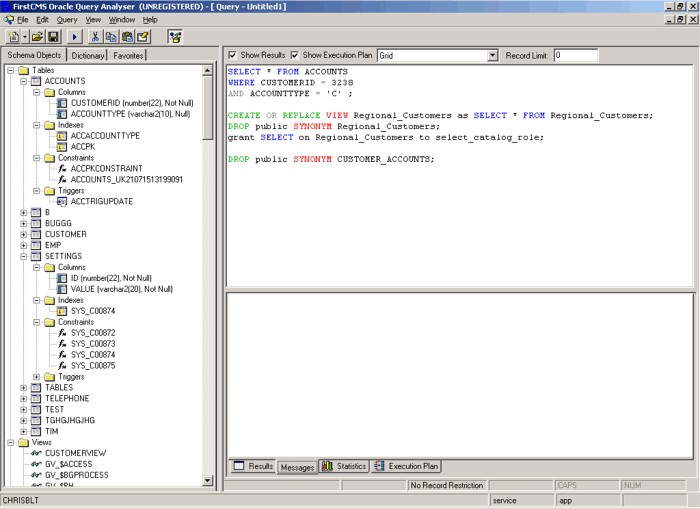Select the GV_$BGPROCESS view row

click(x=77, y=475)
